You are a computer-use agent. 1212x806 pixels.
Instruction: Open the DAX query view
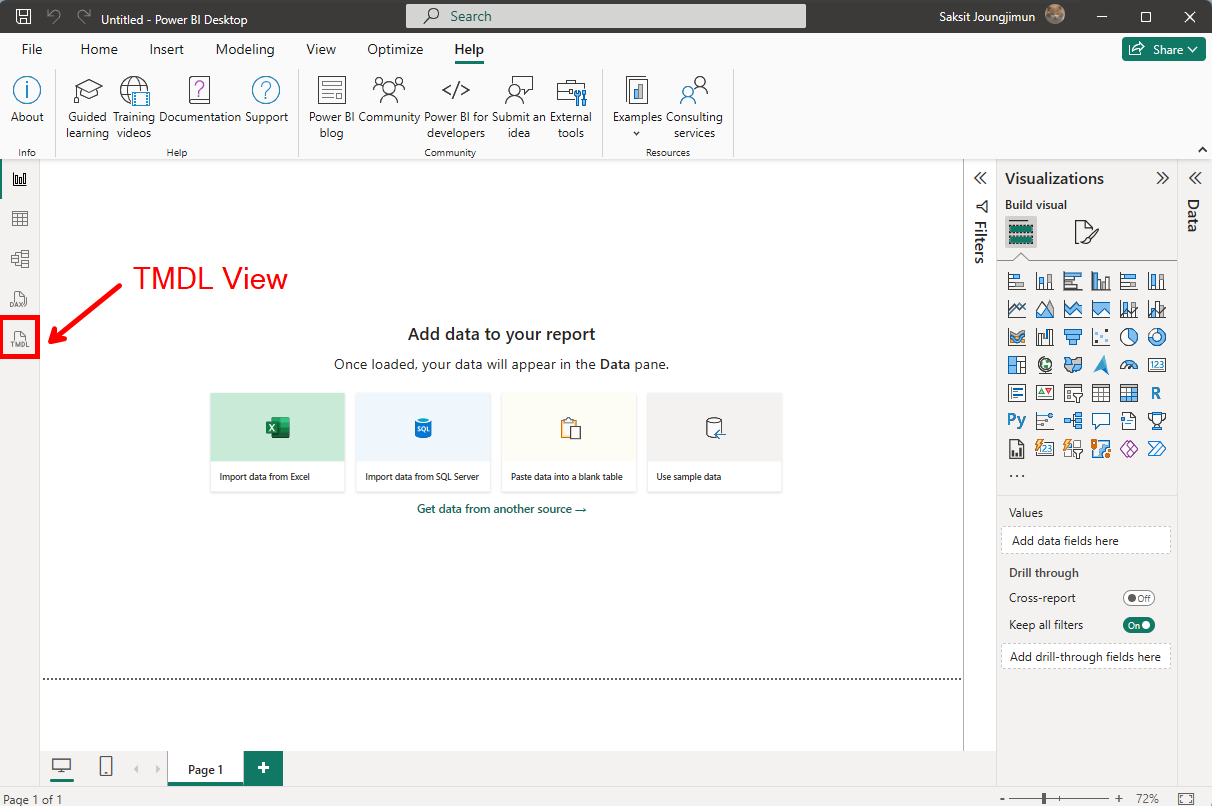20,297
